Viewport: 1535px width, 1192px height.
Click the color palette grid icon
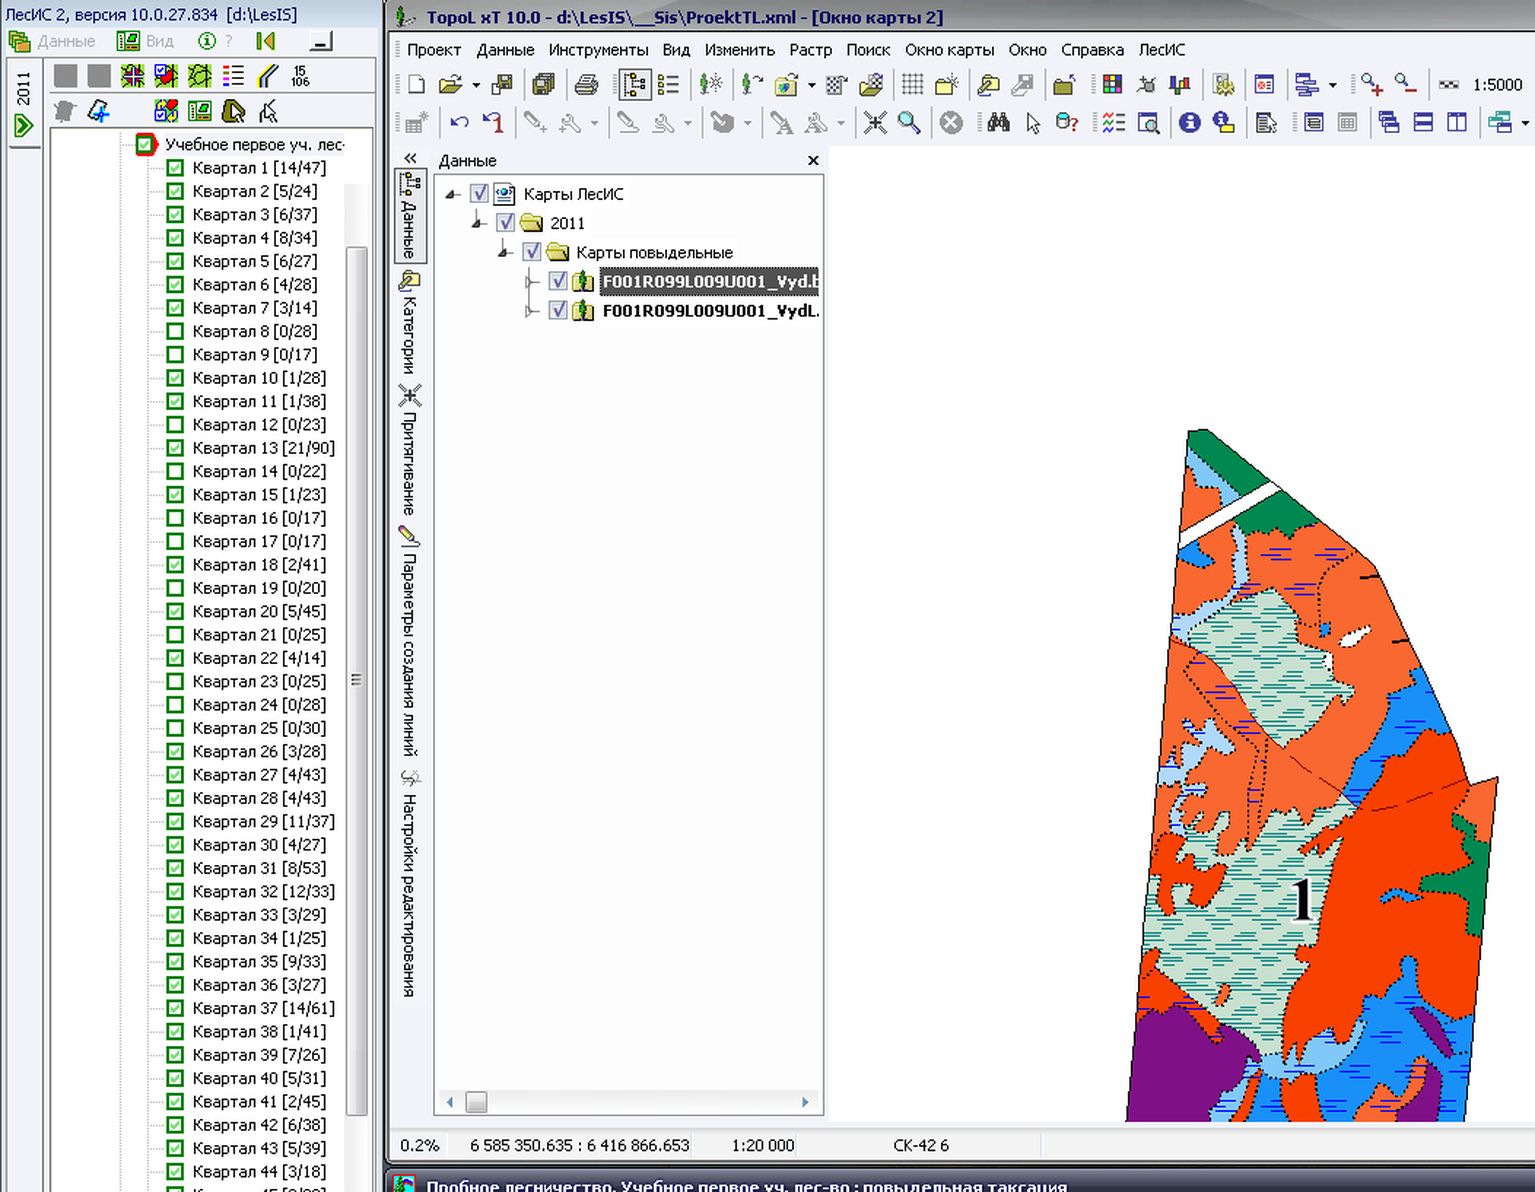coord(1112,86)
